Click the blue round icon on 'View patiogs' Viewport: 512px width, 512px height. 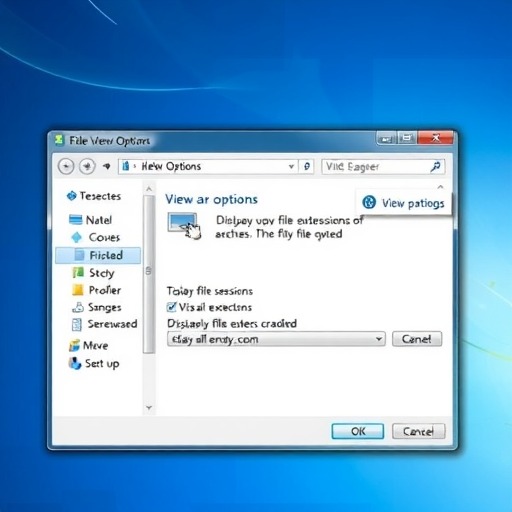coord(369,202)
